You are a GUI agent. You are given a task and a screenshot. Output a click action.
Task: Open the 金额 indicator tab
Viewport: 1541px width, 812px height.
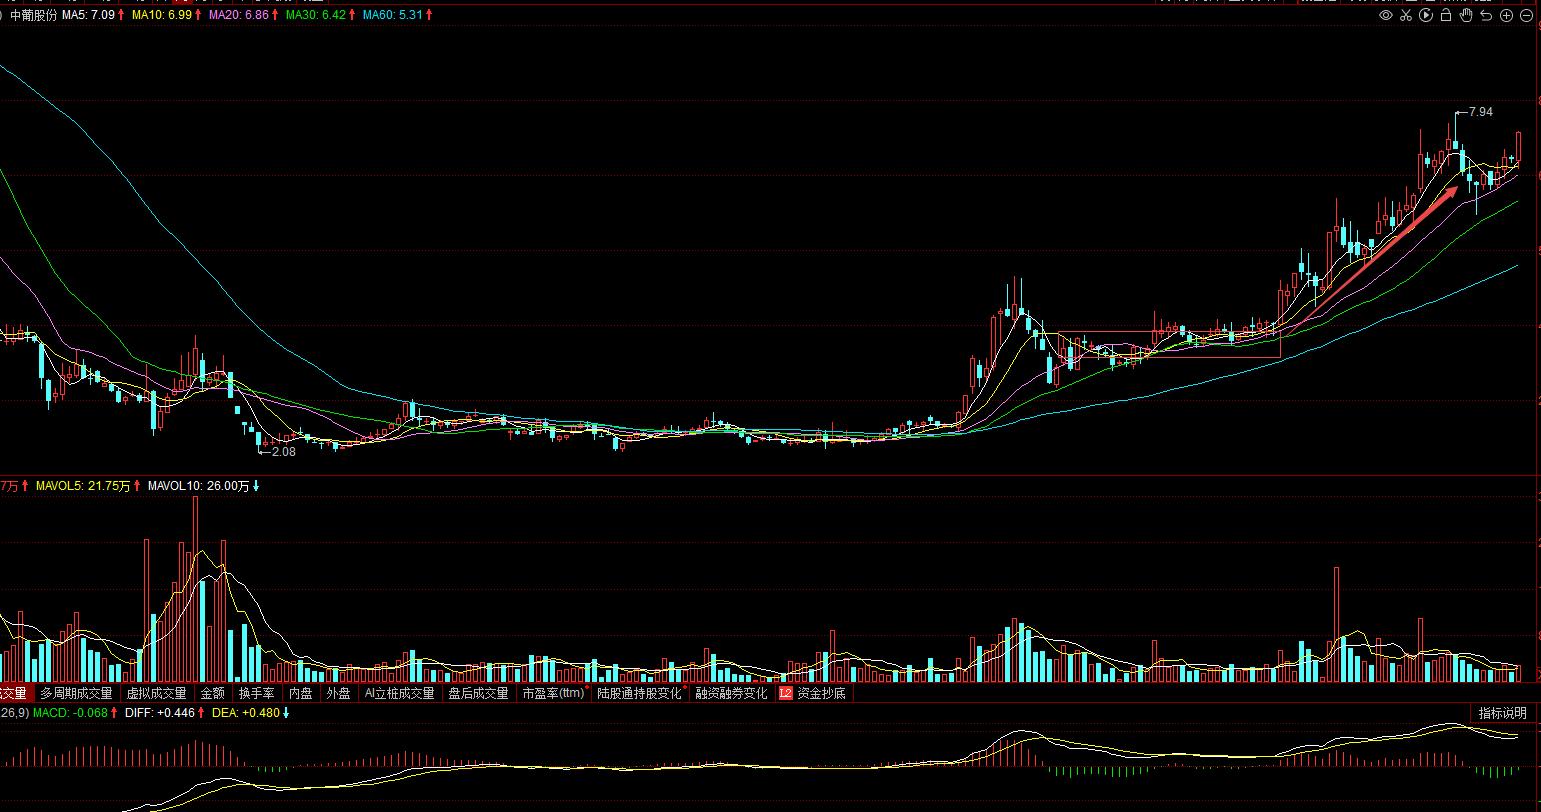(x=213, y=693)
